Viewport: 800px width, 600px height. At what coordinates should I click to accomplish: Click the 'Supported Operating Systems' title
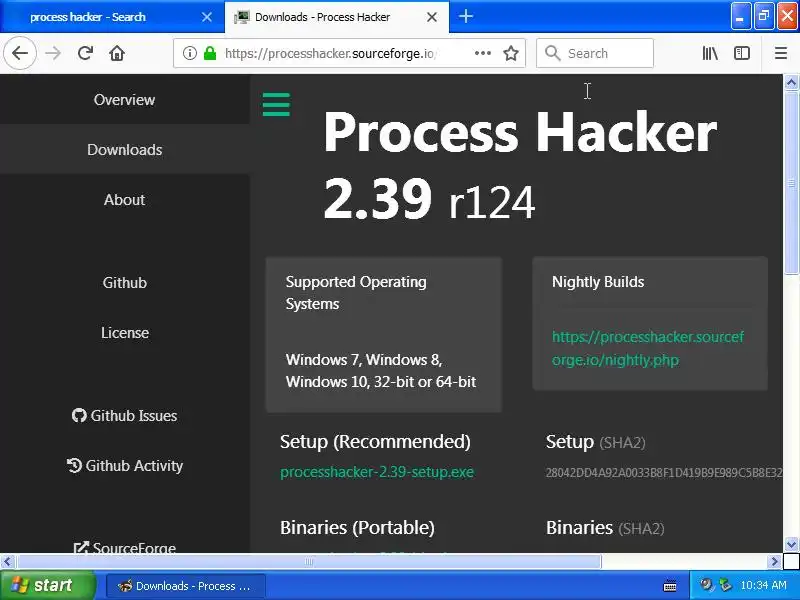(356, 292)
